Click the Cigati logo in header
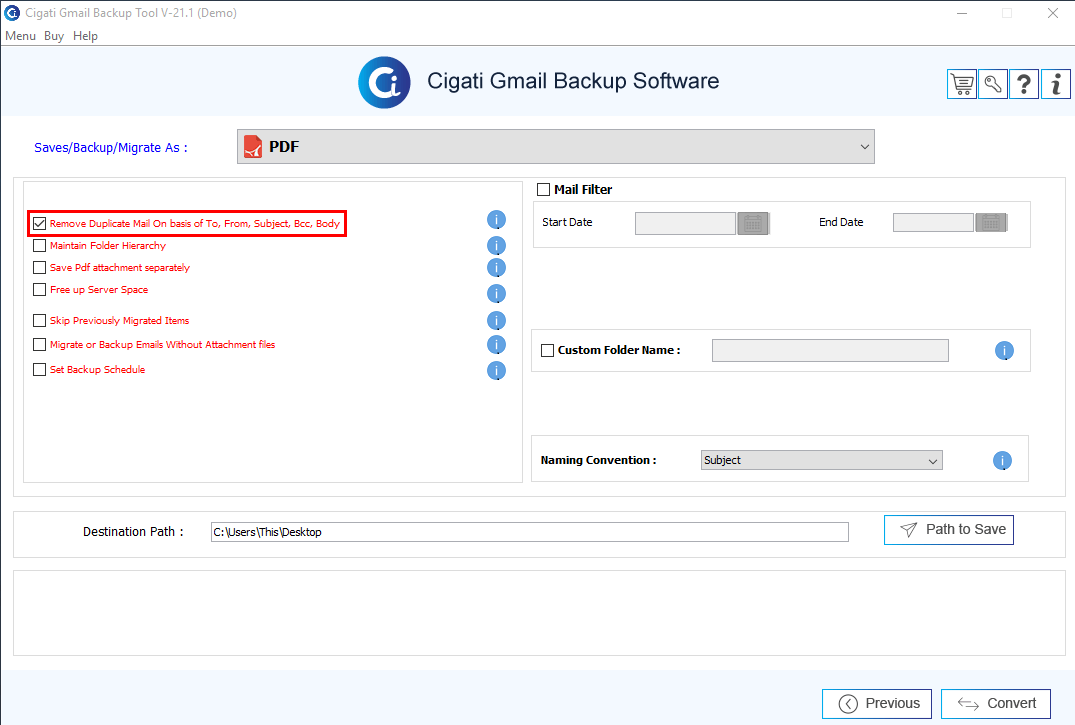 [x=385, y=82]
